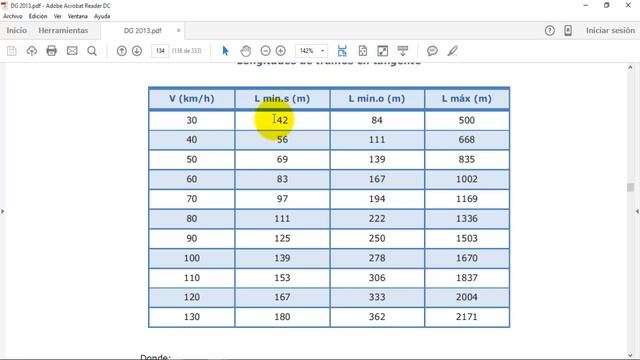640x360 pixels.
Task: Click the 'L min.o (m)' header cell
Action: point(377,99)
